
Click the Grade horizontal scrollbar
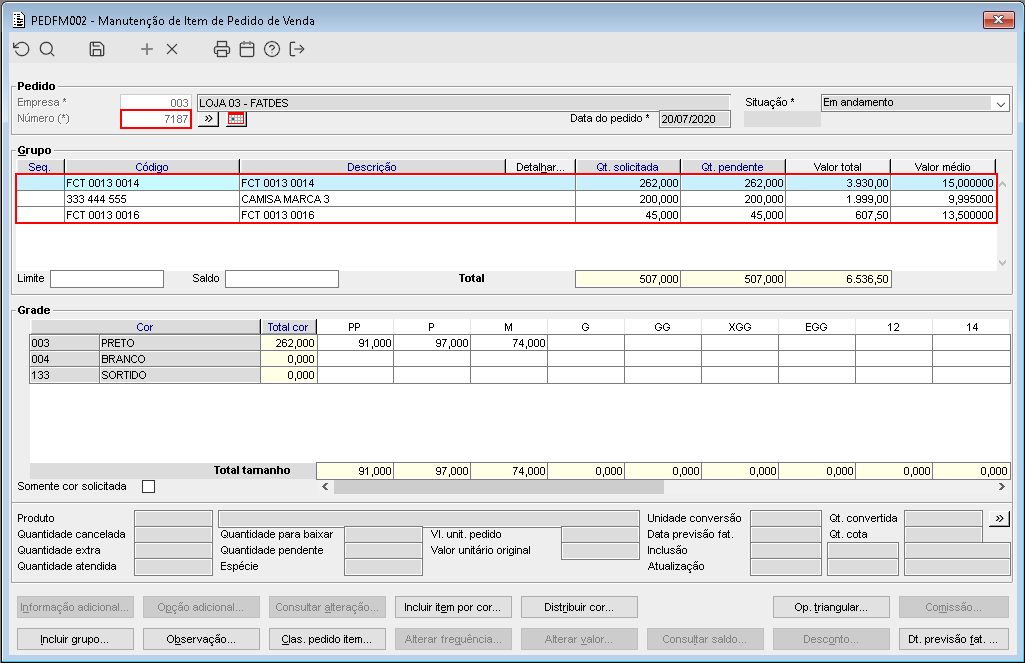coord(498,487)
